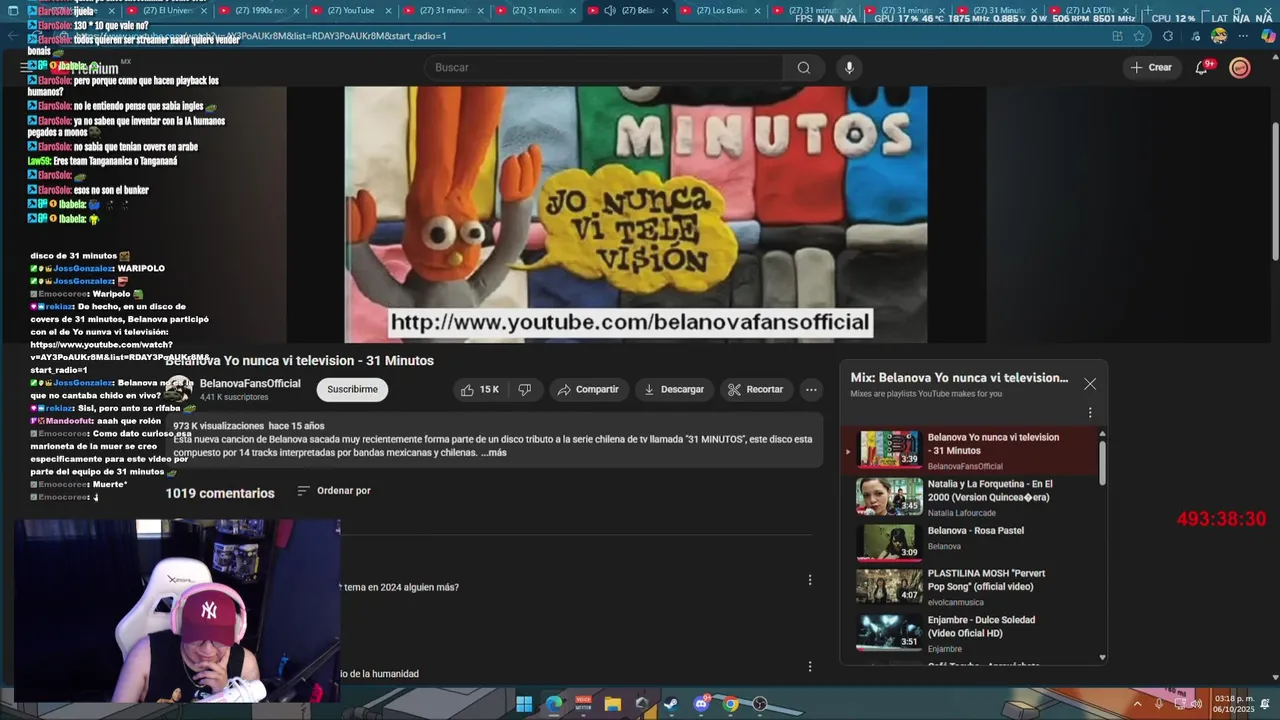This screenshot has height=720, width=1280.
Task: Click the browser address bar URL
Action: click(x=260, y=36)
